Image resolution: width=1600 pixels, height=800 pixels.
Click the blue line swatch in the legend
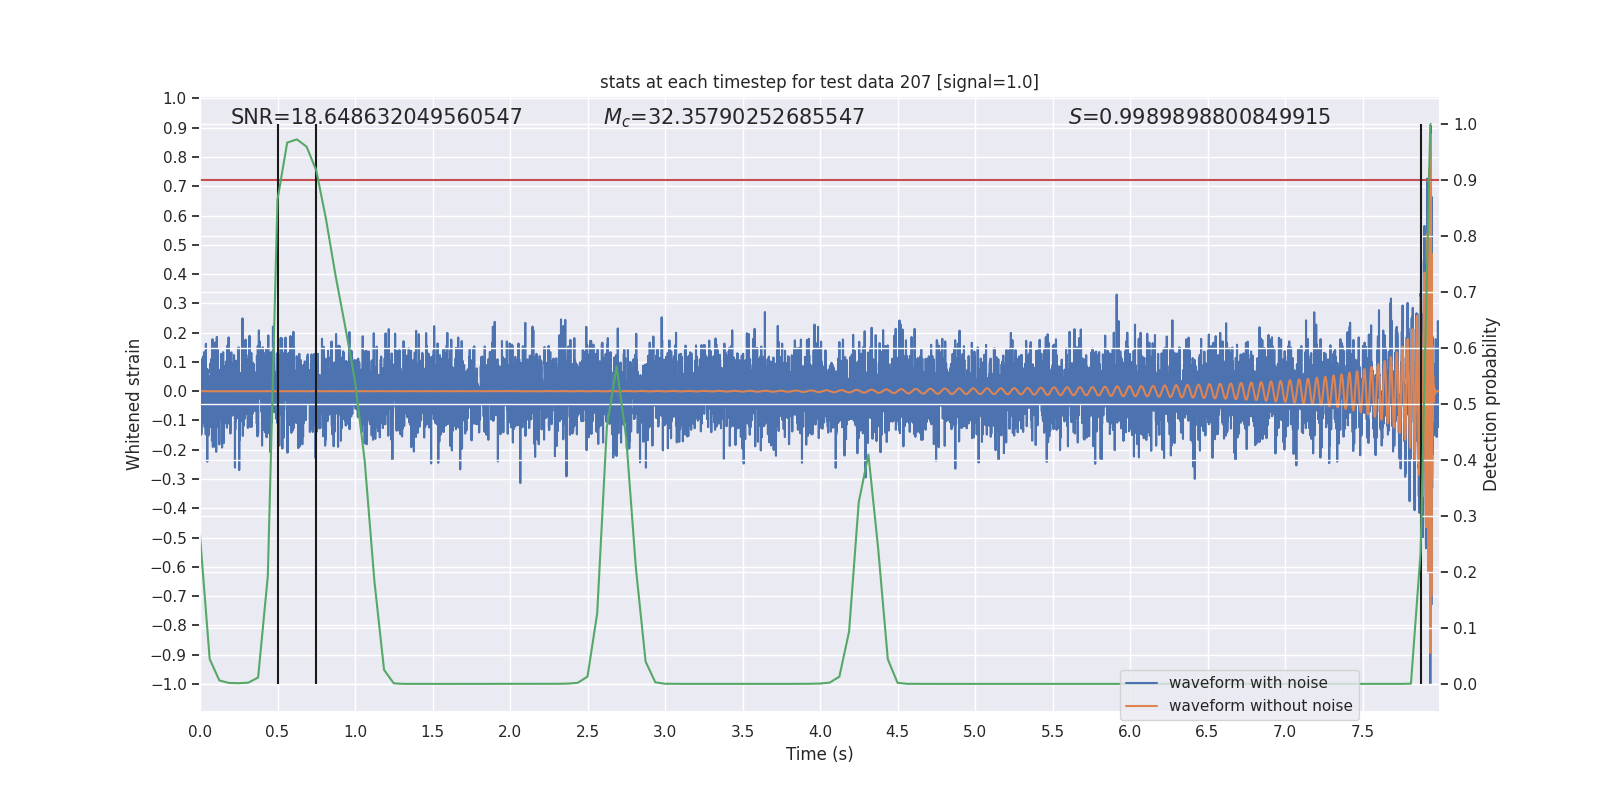coord(1141,683)
